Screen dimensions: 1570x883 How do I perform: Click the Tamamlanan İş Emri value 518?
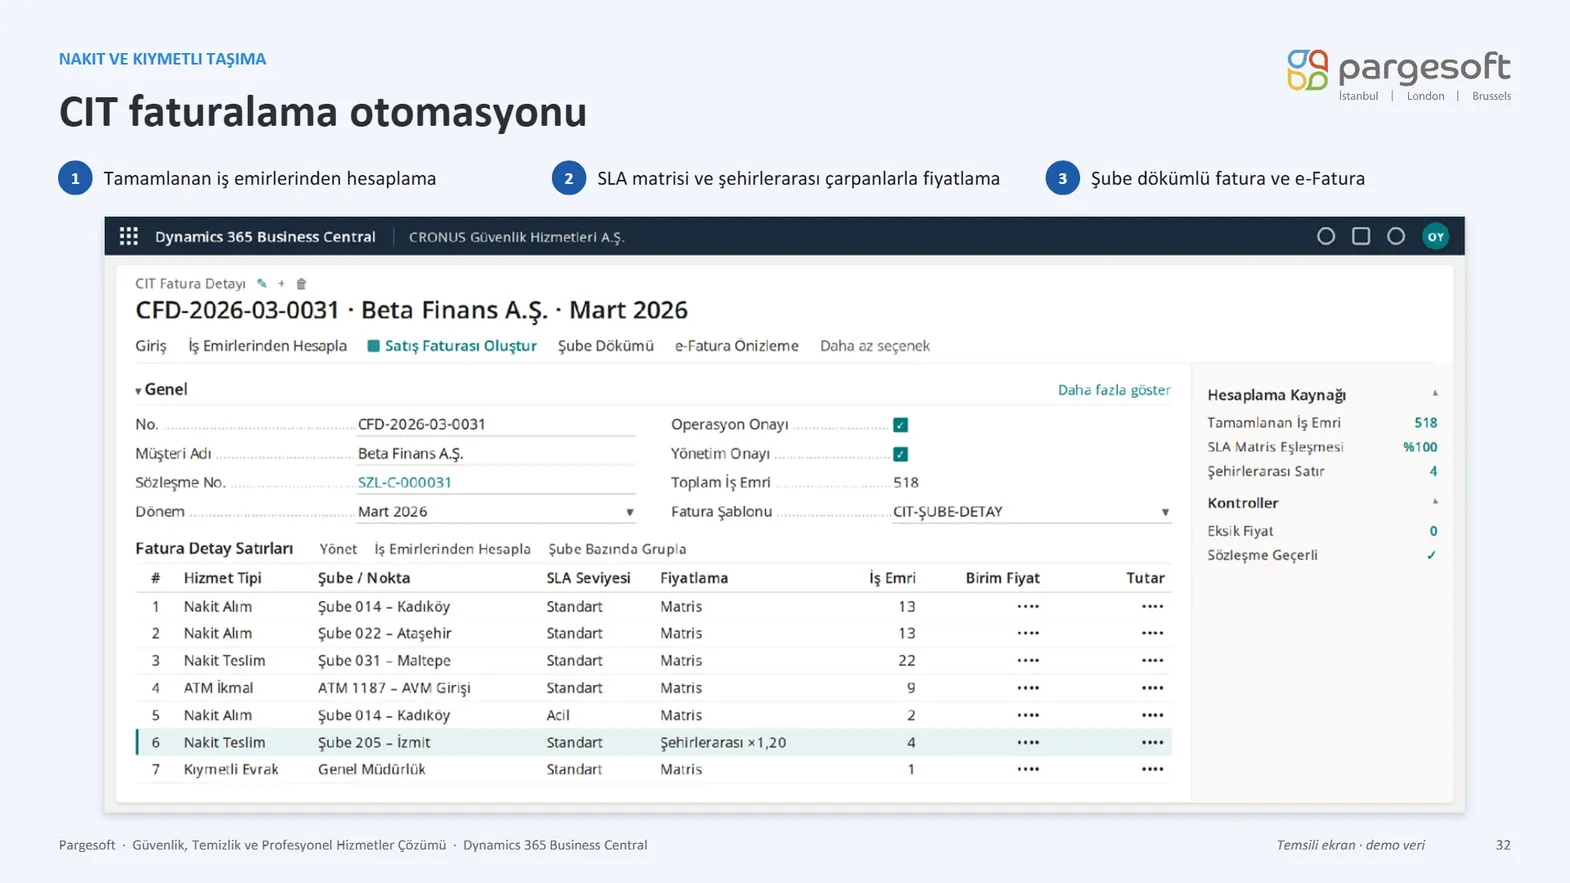[x=1426, y=423]
